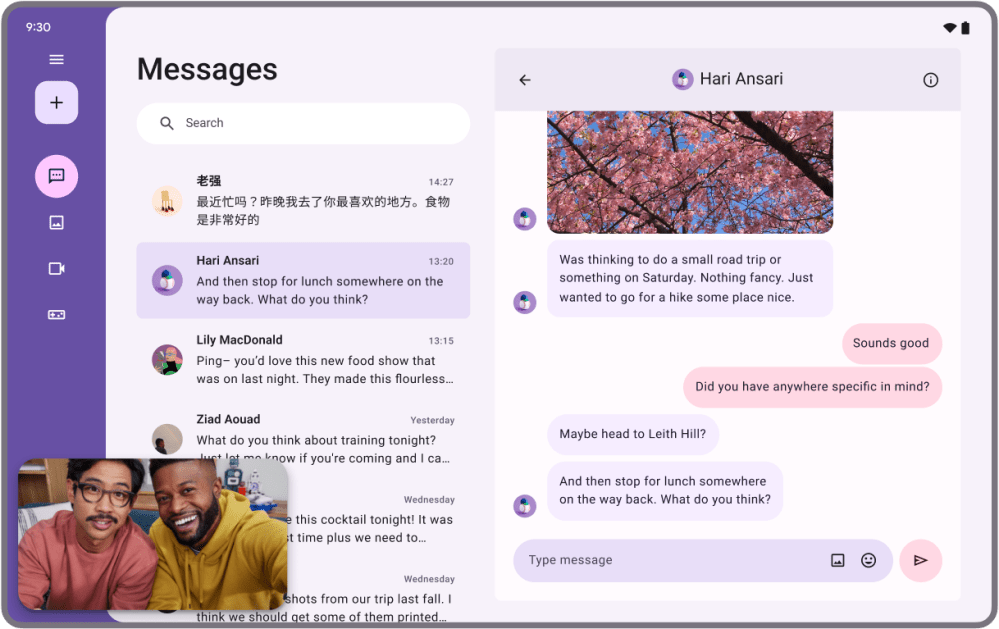Go back using the arrow in chat header

point(525,80)
